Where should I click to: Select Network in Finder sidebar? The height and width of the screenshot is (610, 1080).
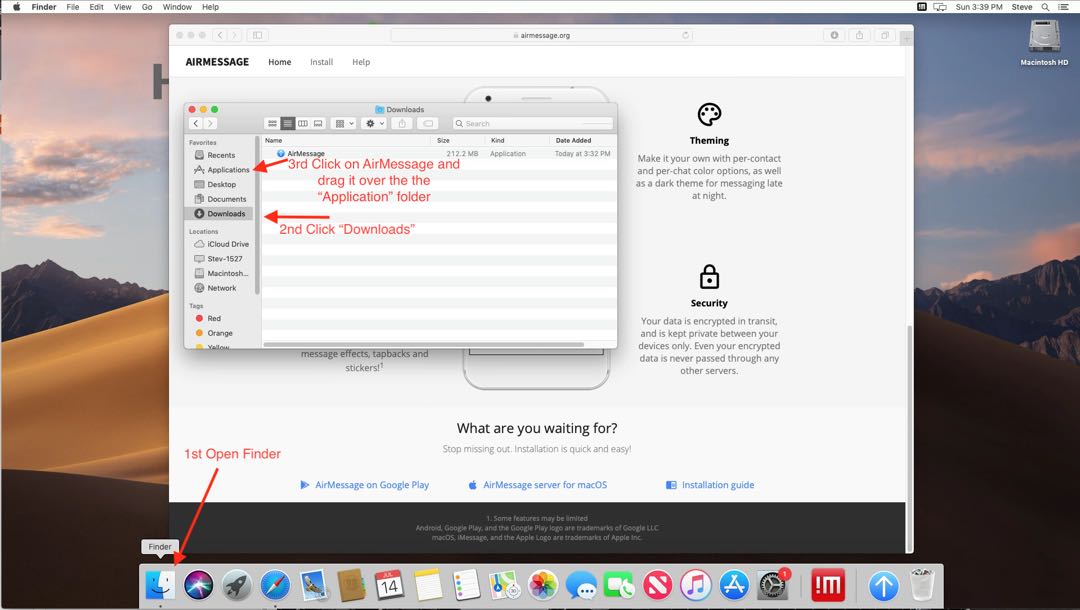tap(220, 288)
